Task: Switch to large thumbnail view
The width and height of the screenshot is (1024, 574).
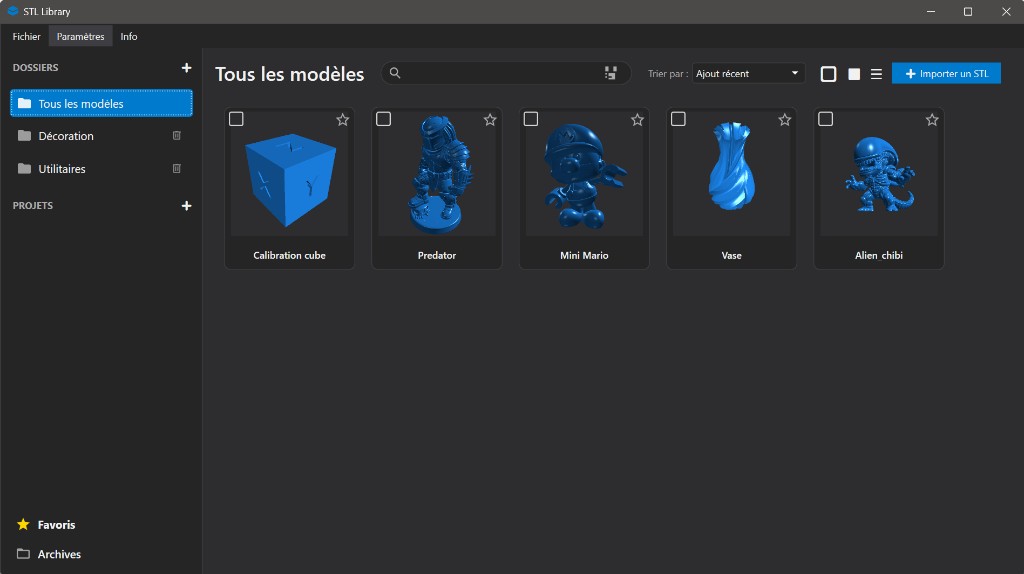Action: [828, 74]
